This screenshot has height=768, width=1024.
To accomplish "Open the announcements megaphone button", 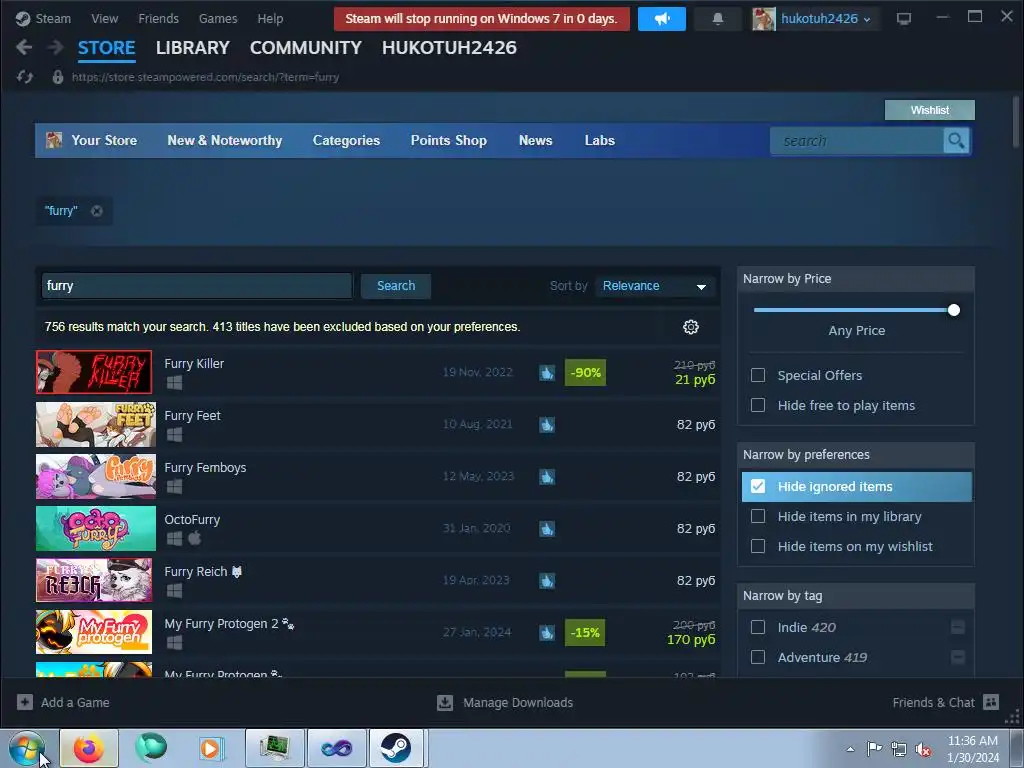I will (x=662, y=19).
